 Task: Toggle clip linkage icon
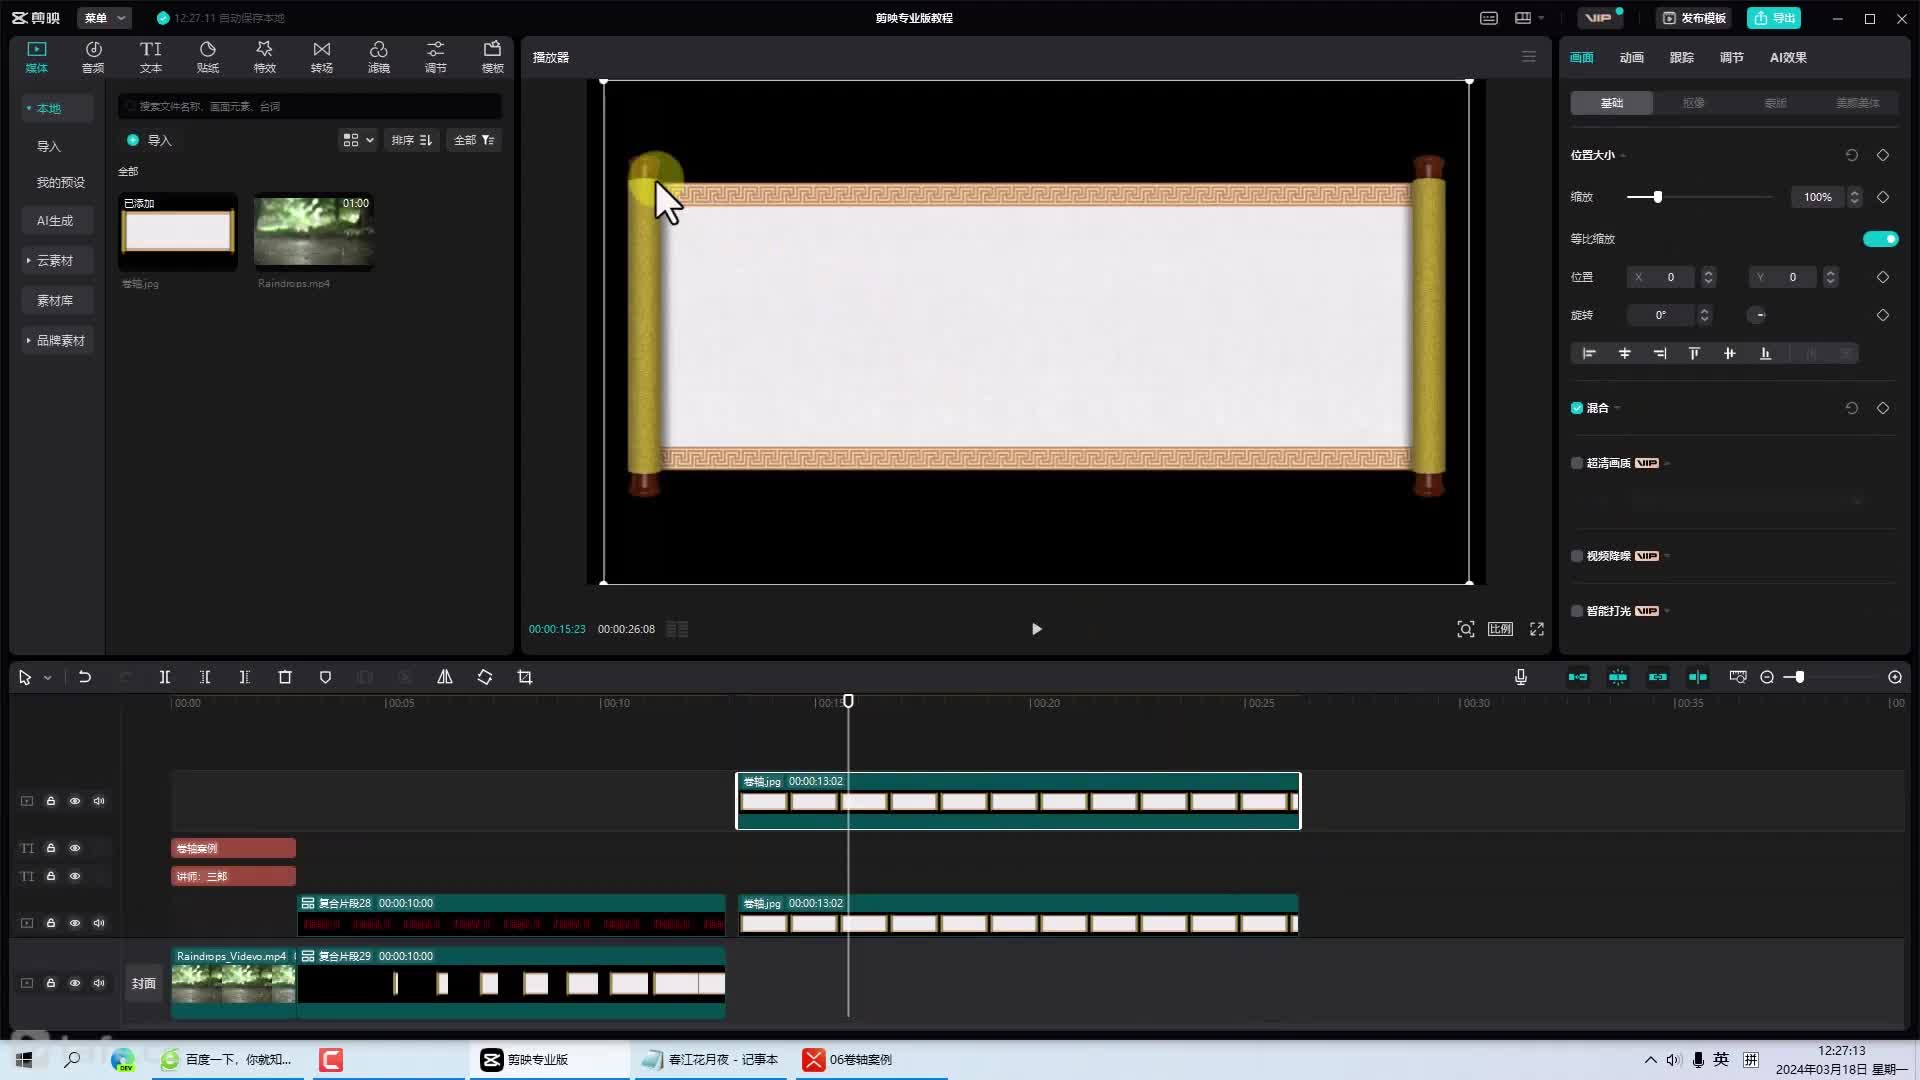click(x=1658, y=677)
